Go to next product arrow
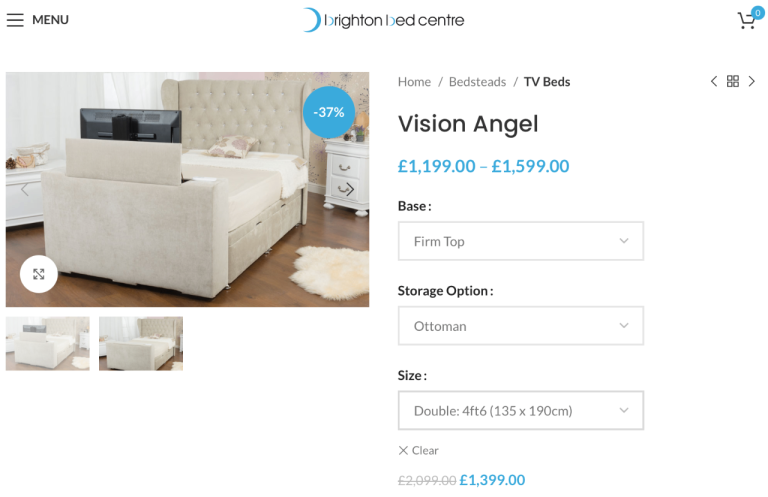This screenshot has width=768, height=497. click(751, 81)
